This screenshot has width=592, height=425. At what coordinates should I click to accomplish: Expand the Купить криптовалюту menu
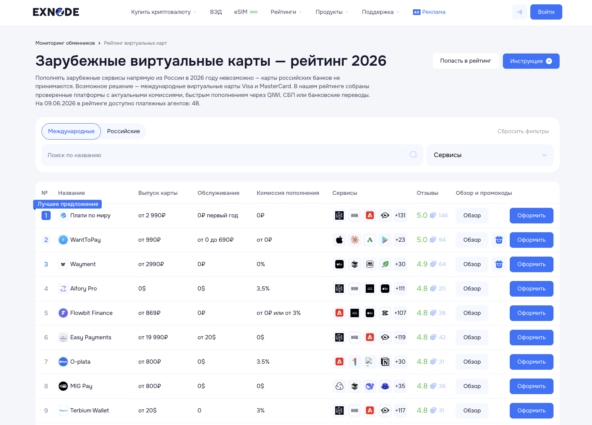pyautogui.click(x=163, y=12)
